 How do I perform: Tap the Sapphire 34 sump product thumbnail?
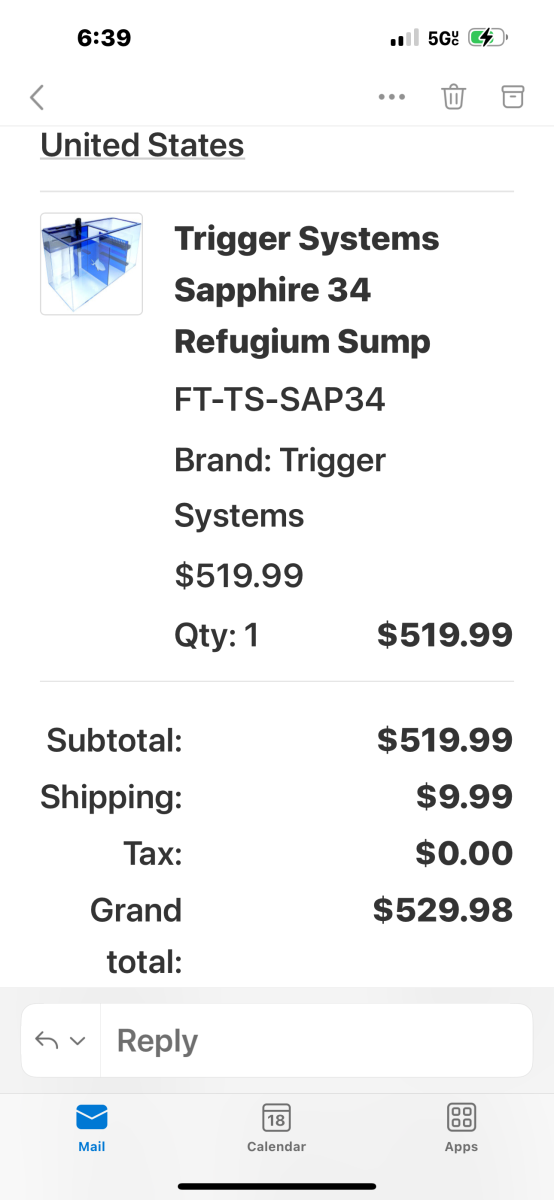(x=91, y=264)
